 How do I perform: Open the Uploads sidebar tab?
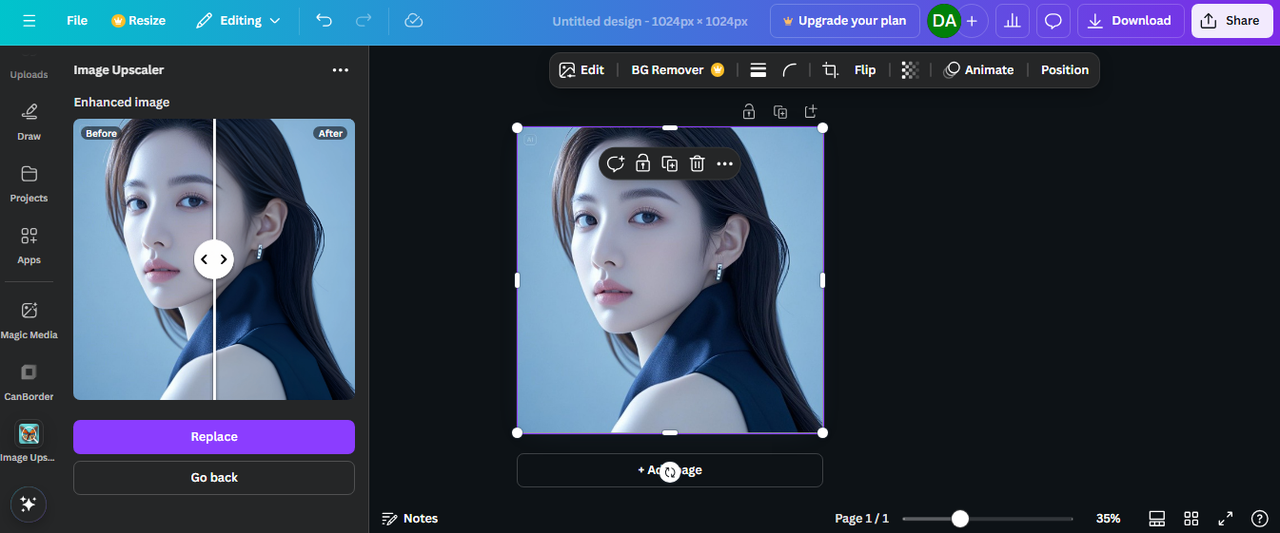[x=29, y=75]
